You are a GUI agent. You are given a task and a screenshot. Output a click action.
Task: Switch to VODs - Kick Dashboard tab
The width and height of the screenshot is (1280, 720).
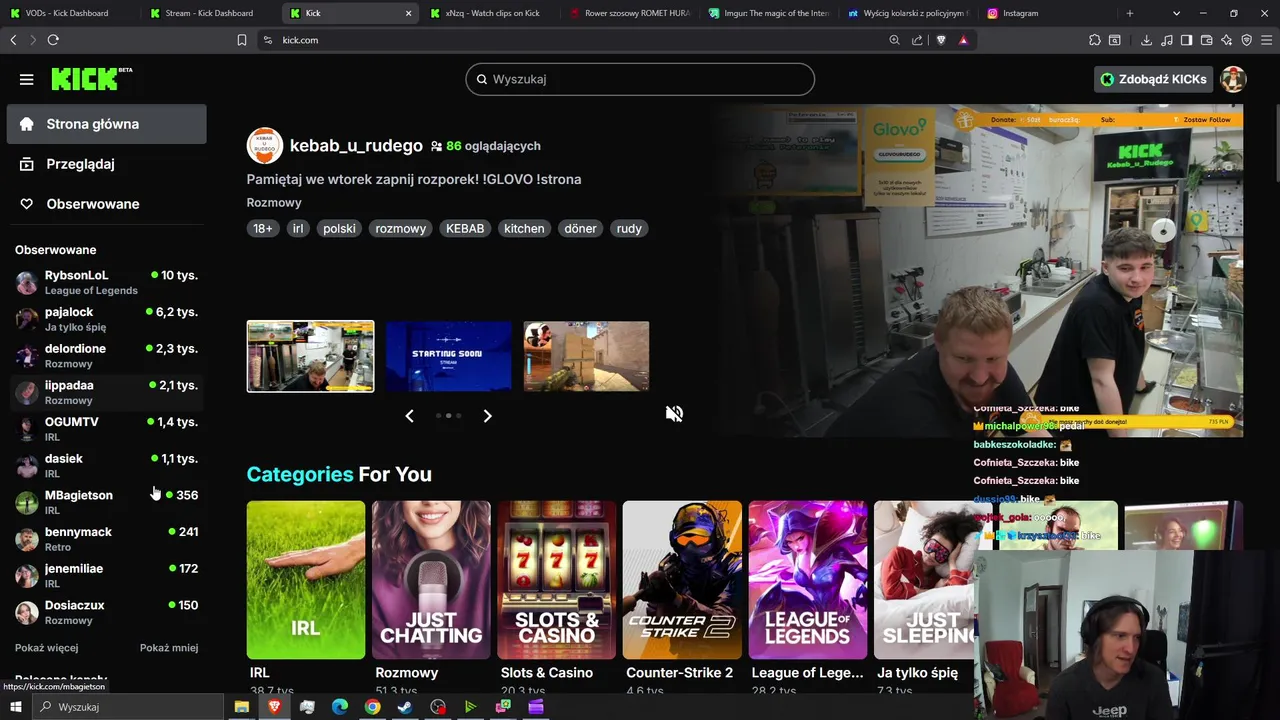coord(68,13)
